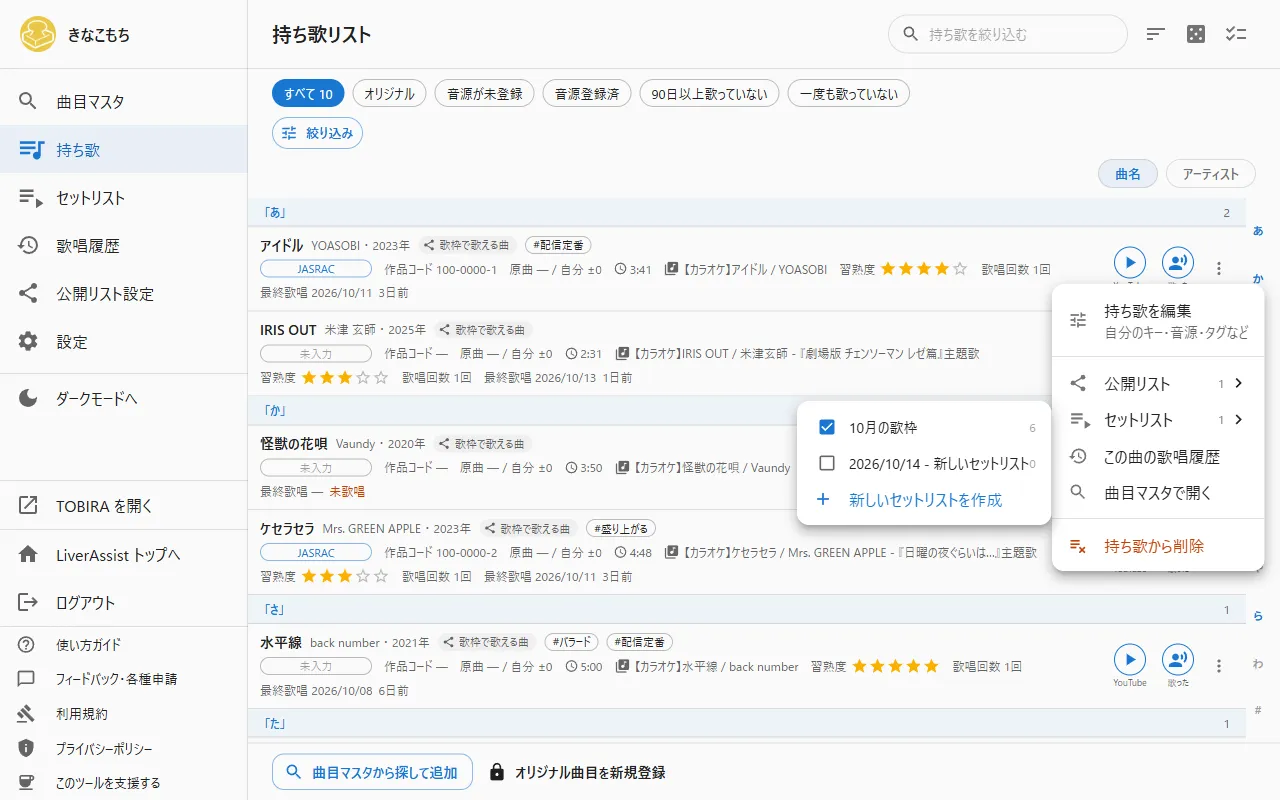Click the random dice icon in header
1280x800 pixels.
tap(1196, 34)
